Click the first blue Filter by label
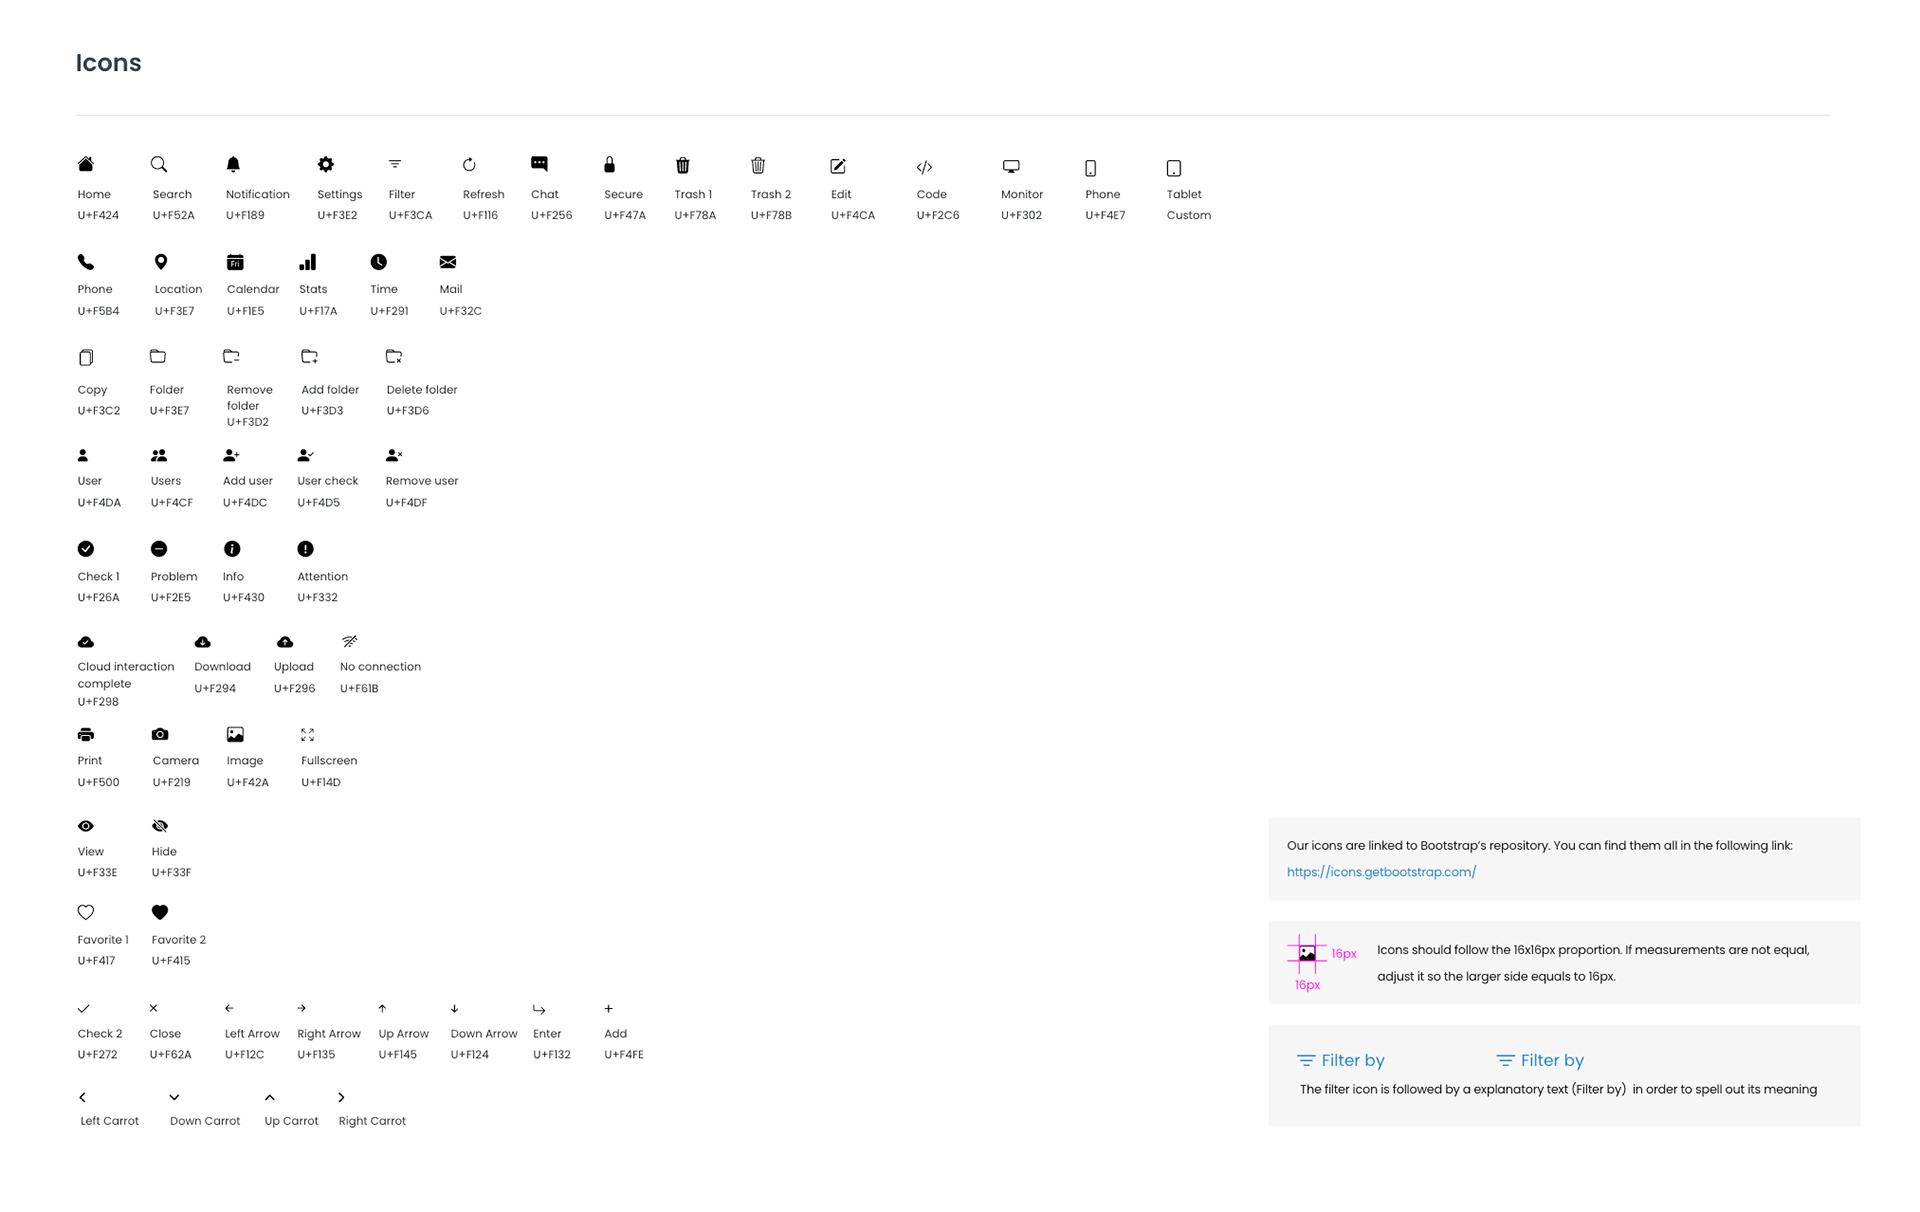 1351,1060
